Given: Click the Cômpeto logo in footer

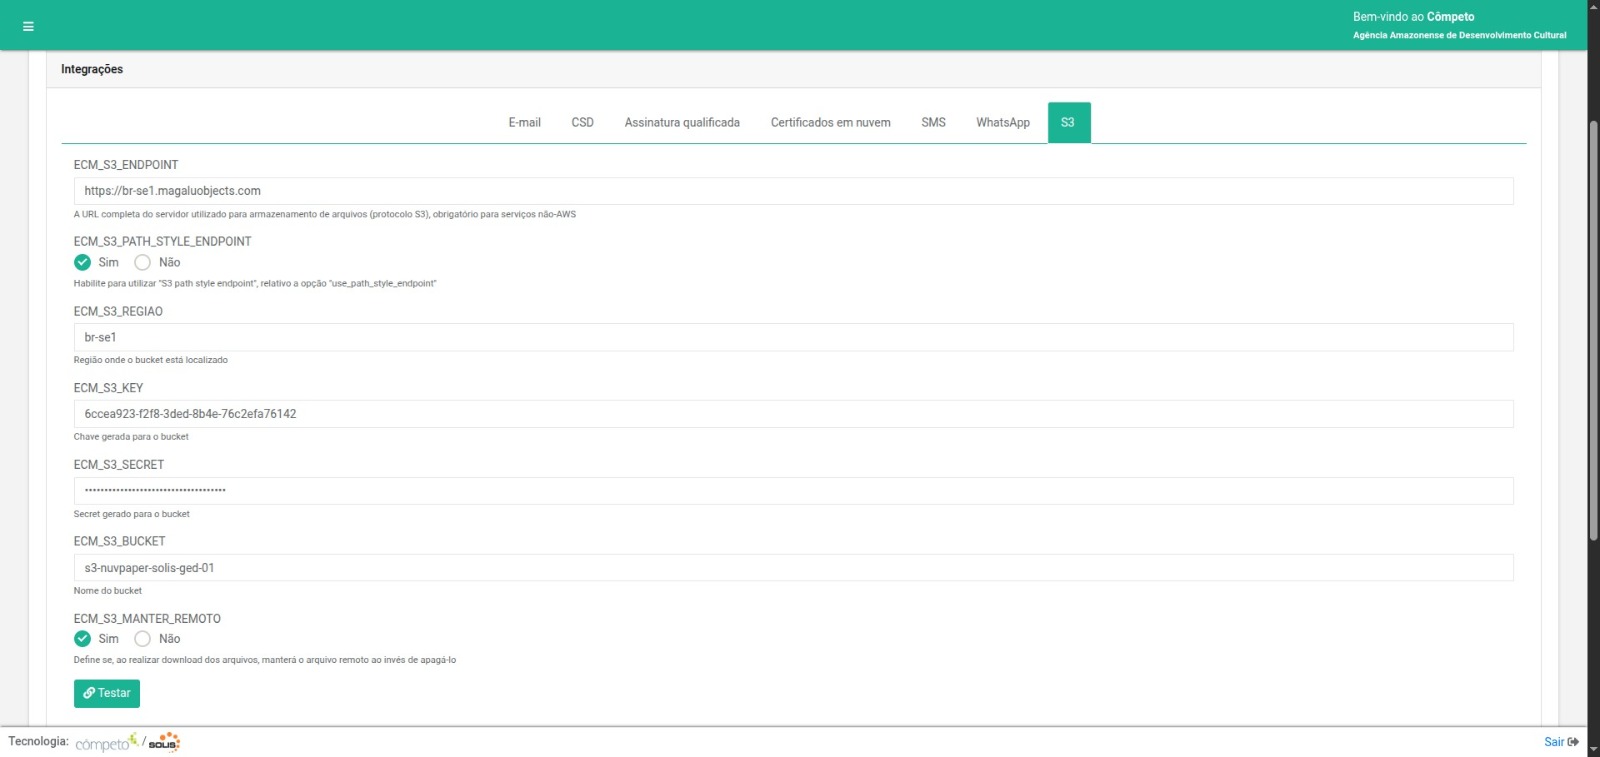Looking at the screenshot, I should tap(106, 742).
